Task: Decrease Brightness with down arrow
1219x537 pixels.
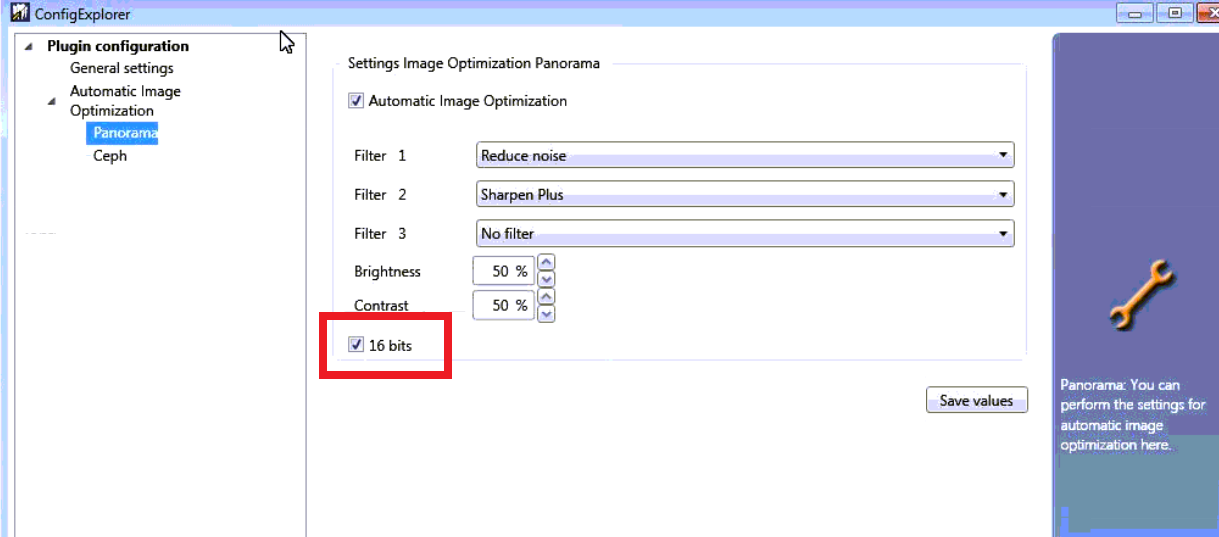Action: click(x=546, y=279)
